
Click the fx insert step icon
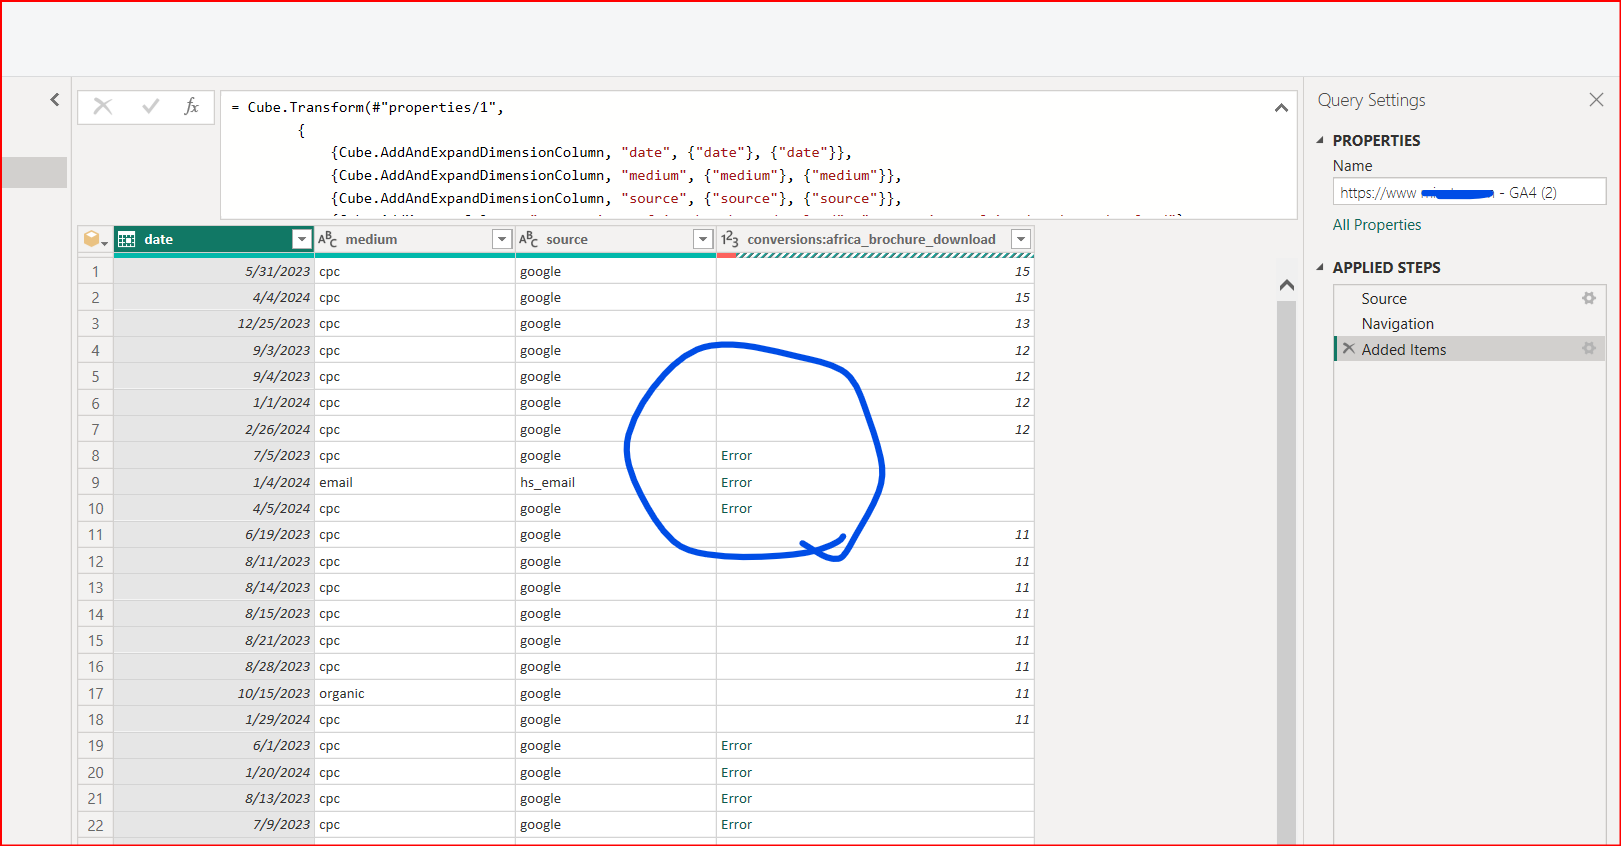tap(191, 106)
